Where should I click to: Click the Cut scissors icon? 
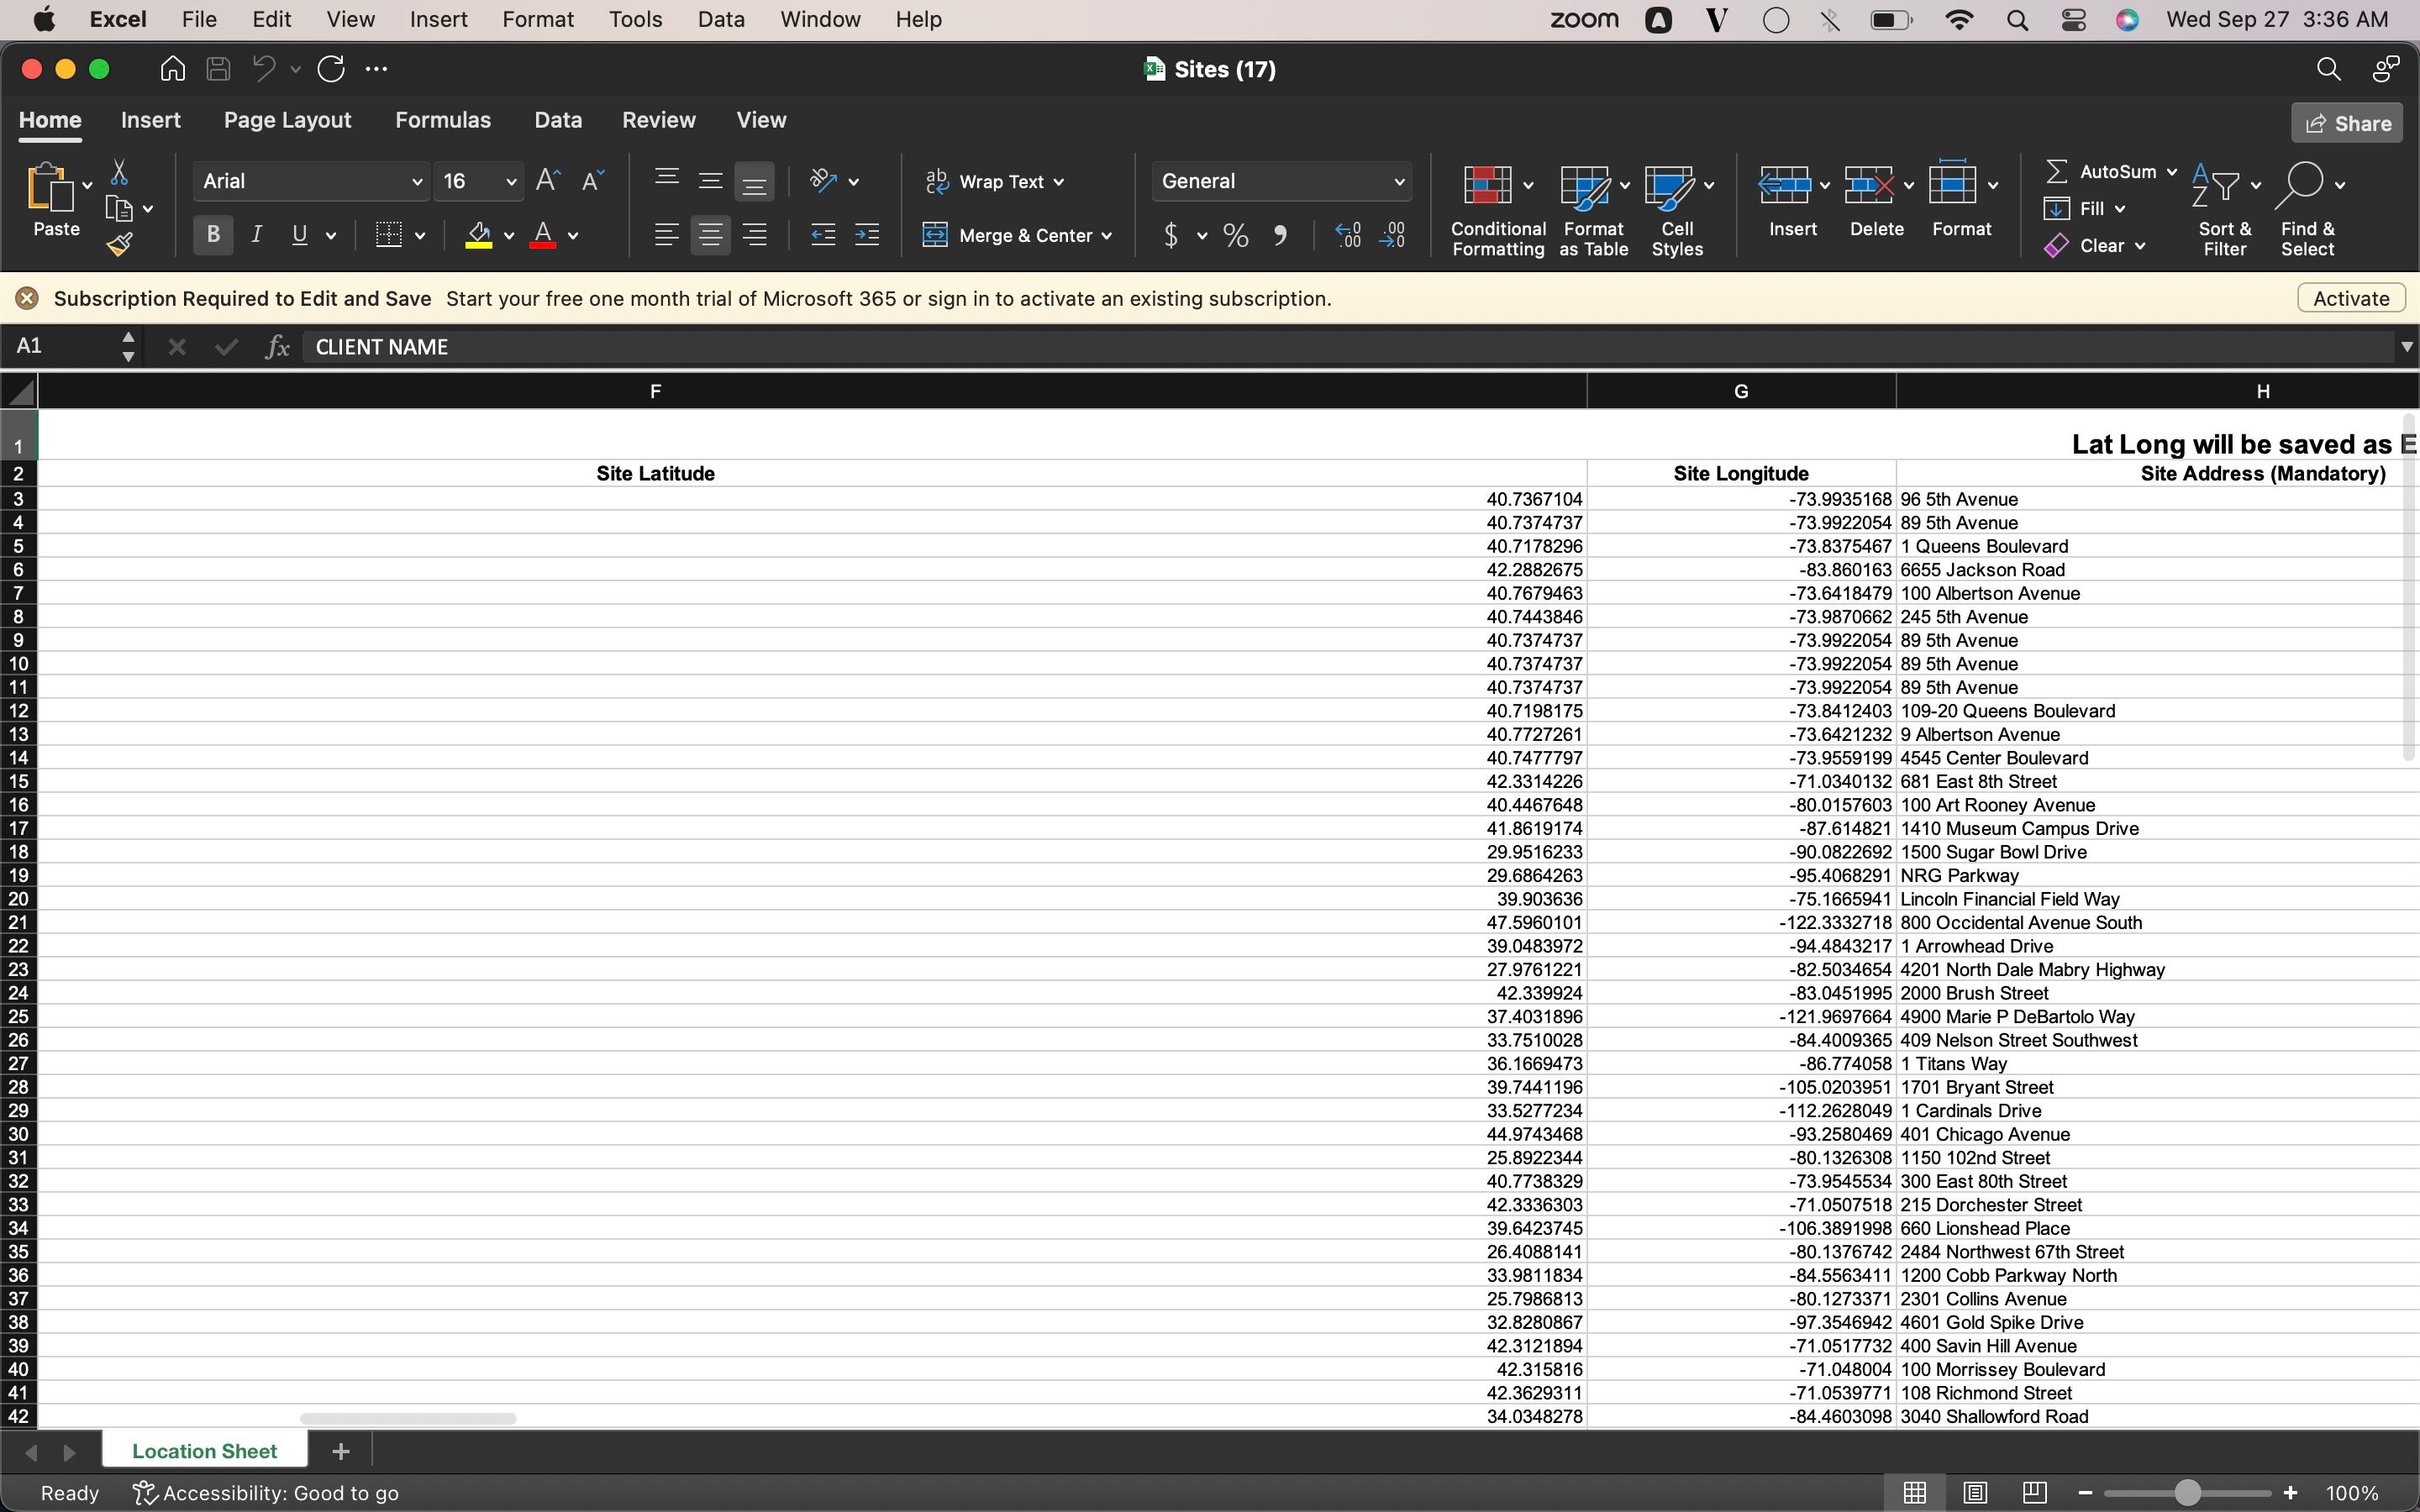tap(119, 173)
